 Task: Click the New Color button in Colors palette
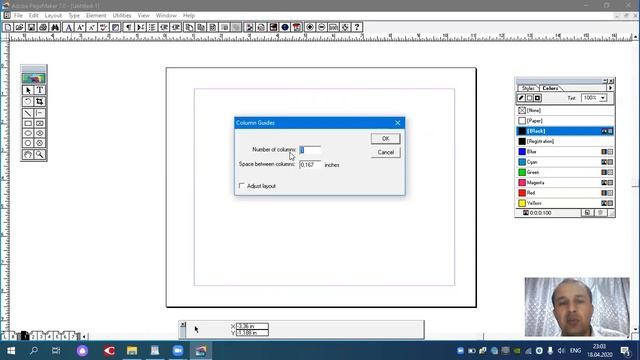coord(587,213)
